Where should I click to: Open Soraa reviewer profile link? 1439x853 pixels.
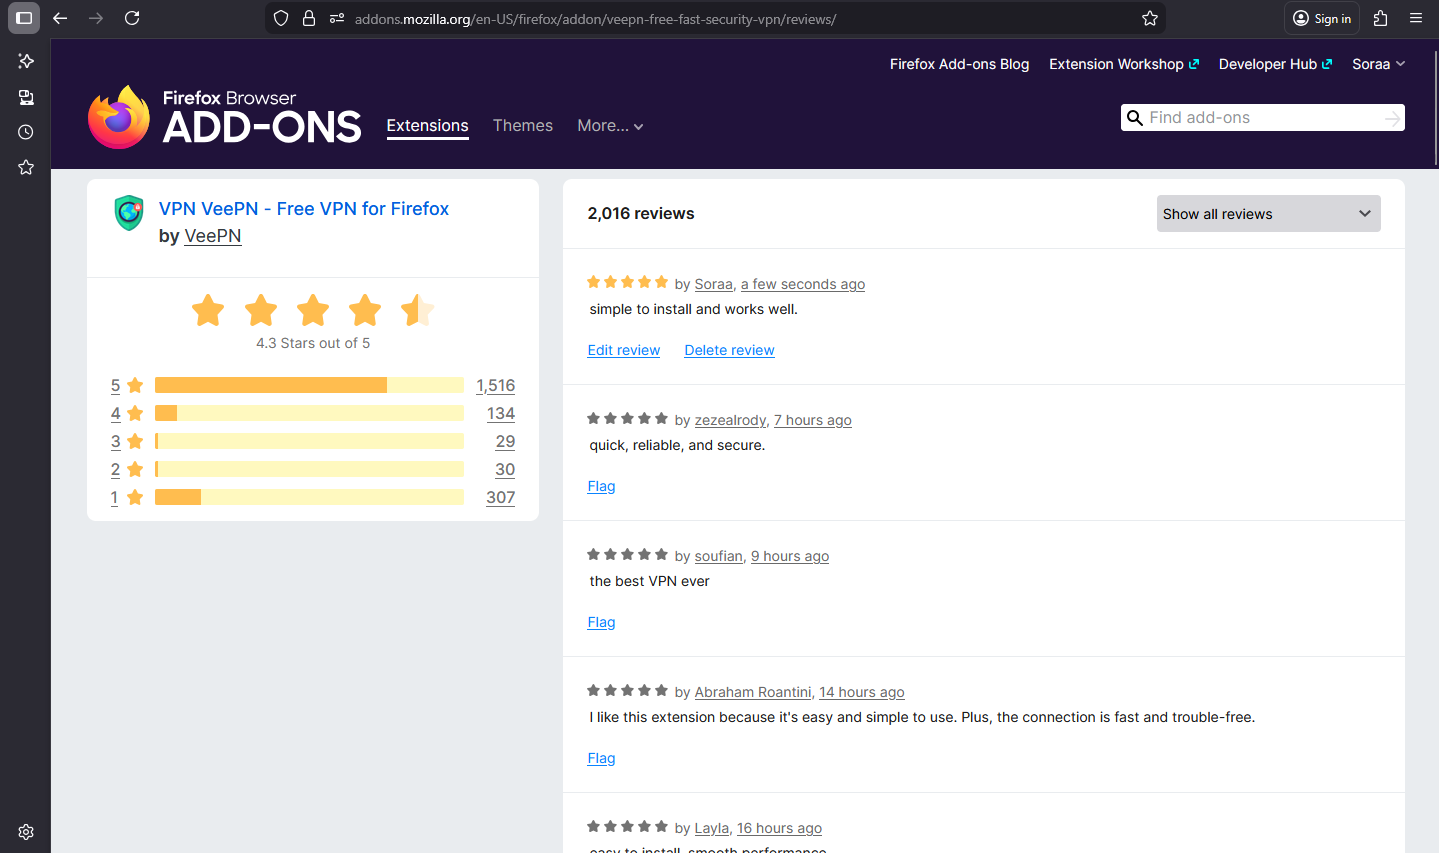pyautogui.click(x=713, y=284)
